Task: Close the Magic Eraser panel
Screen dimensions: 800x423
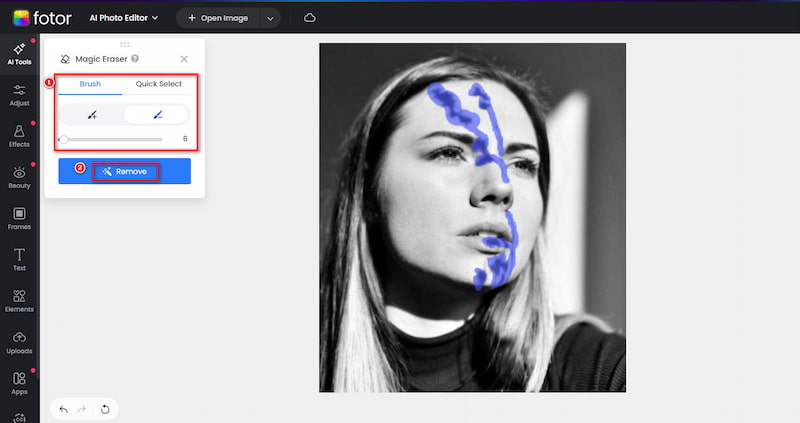Action: click(x=184, y=59)
